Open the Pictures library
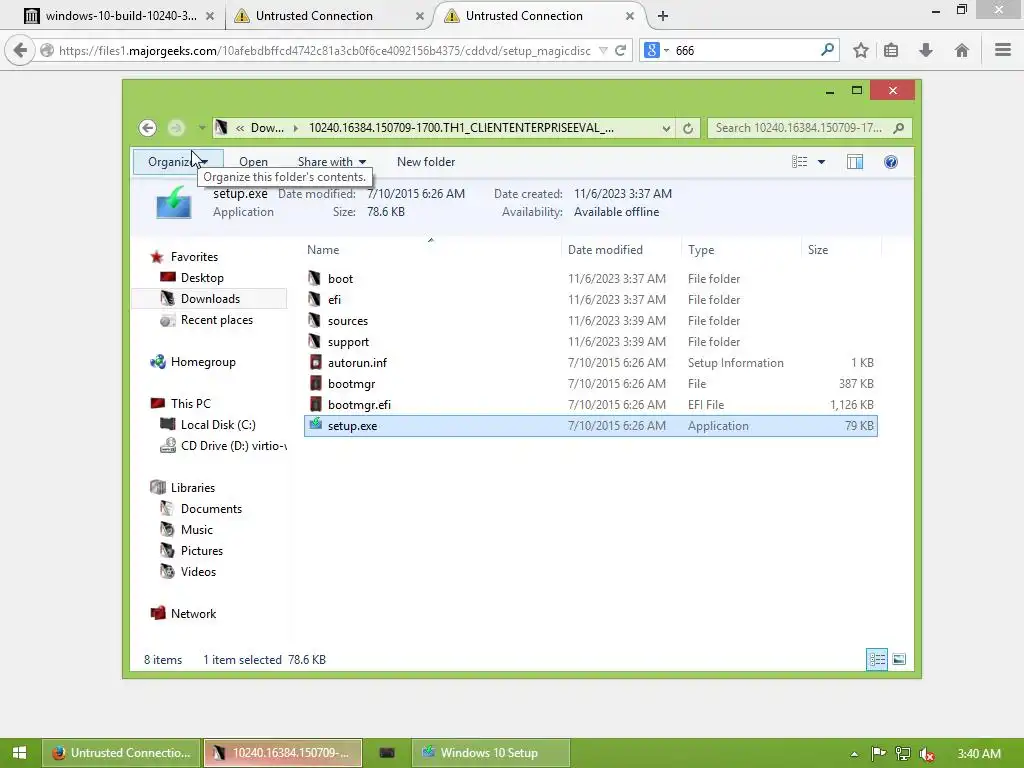1024x768 pixels. click(x=202, y=551)
